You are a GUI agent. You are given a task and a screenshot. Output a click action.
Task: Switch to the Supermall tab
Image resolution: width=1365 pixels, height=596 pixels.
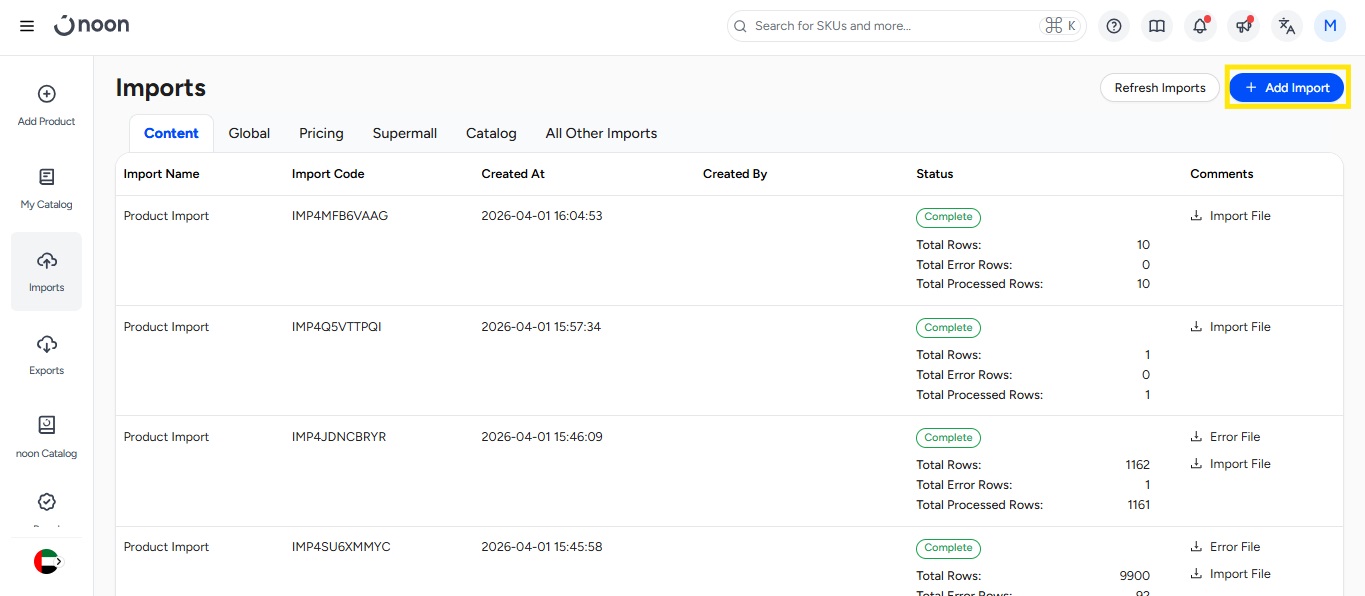point(404,133)
